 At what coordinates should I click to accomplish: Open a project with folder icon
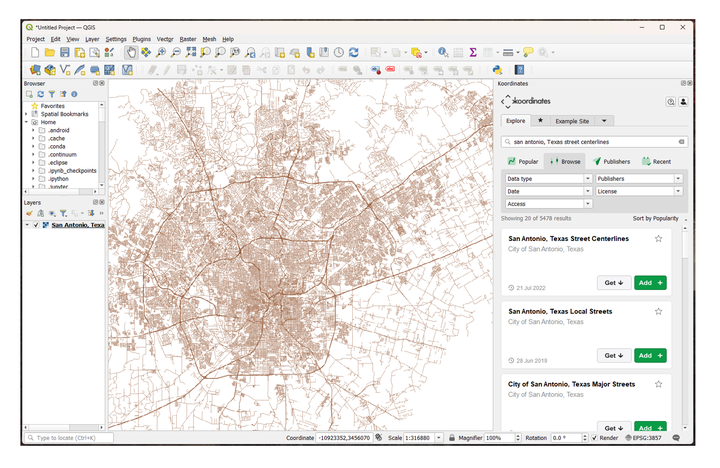coord(50,52)
